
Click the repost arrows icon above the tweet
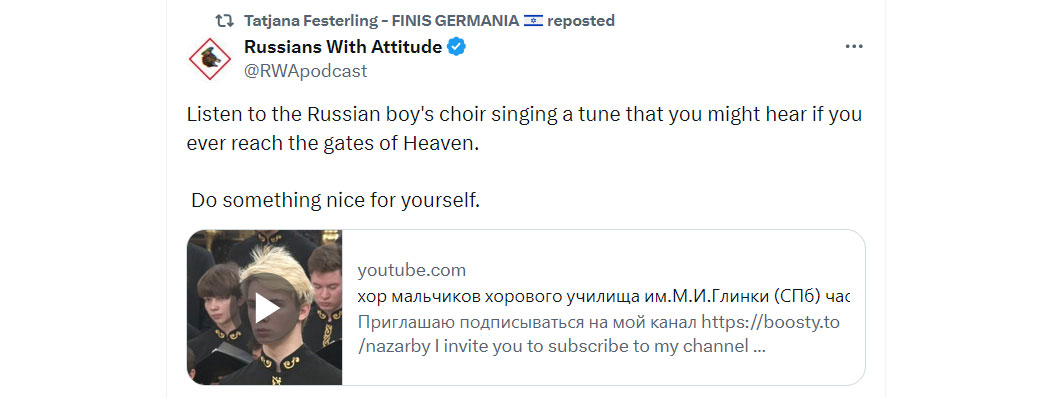pos(224,21)
